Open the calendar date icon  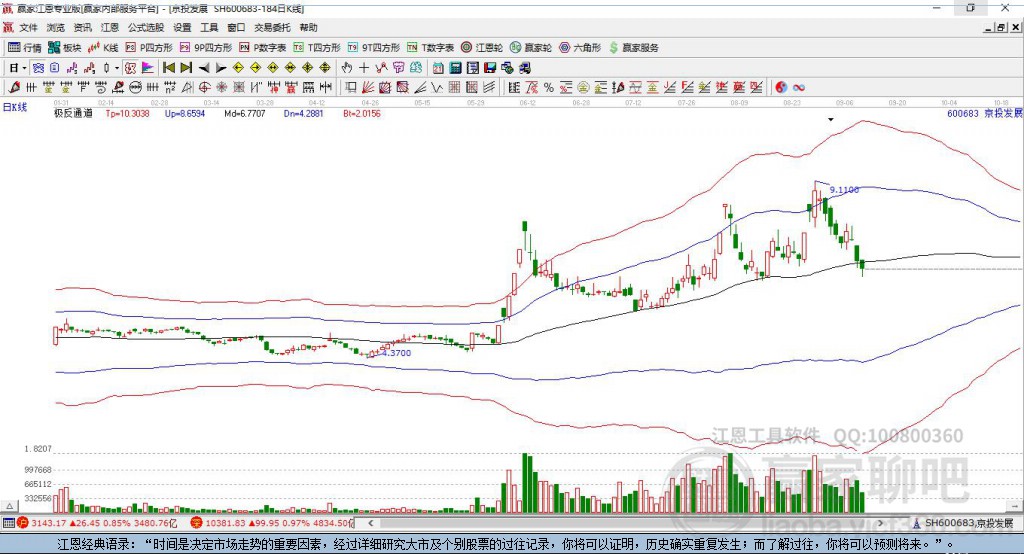tap(438, 68)
